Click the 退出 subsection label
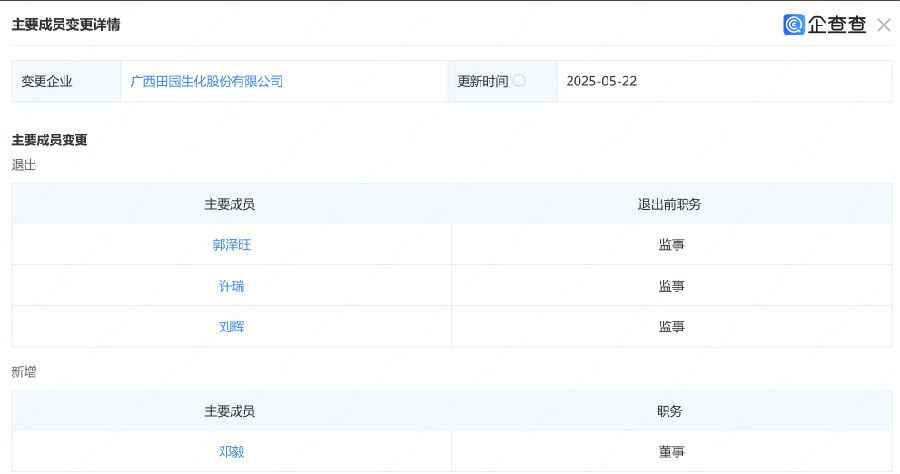Screen dimensions: 900x474 point(24,165)
